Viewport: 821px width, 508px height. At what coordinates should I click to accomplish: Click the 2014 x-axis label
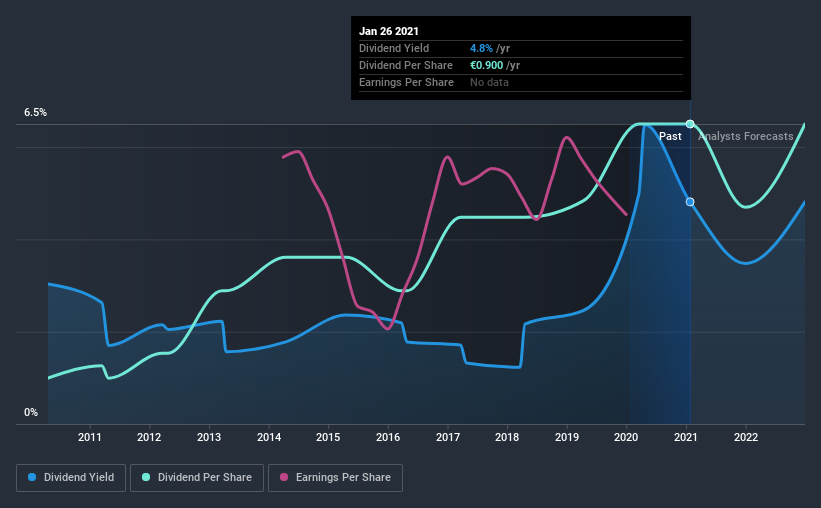[269, 437]
